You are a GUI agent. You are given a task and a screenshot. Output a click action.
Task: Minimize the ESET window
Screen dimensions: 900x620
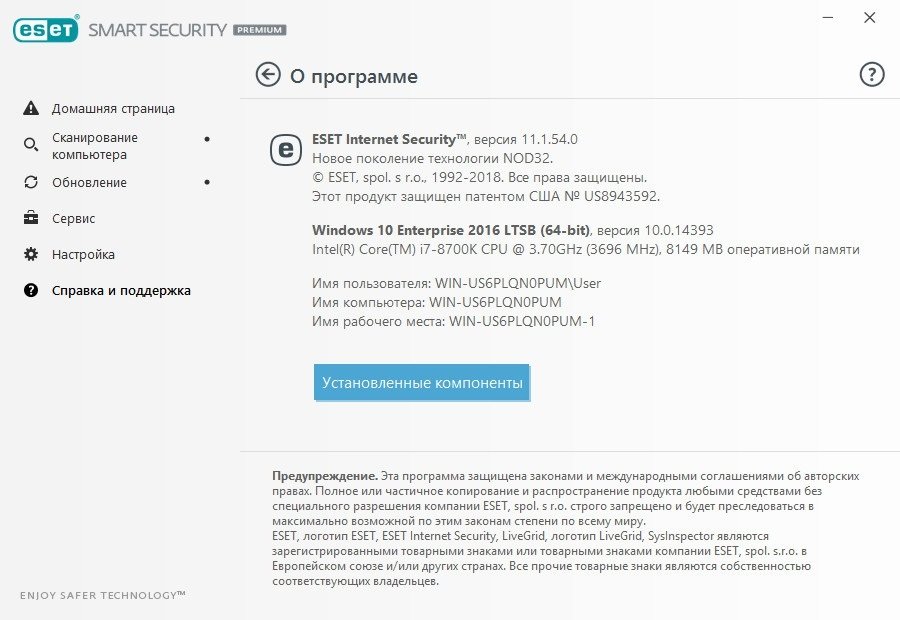click(x=828, y=18)
